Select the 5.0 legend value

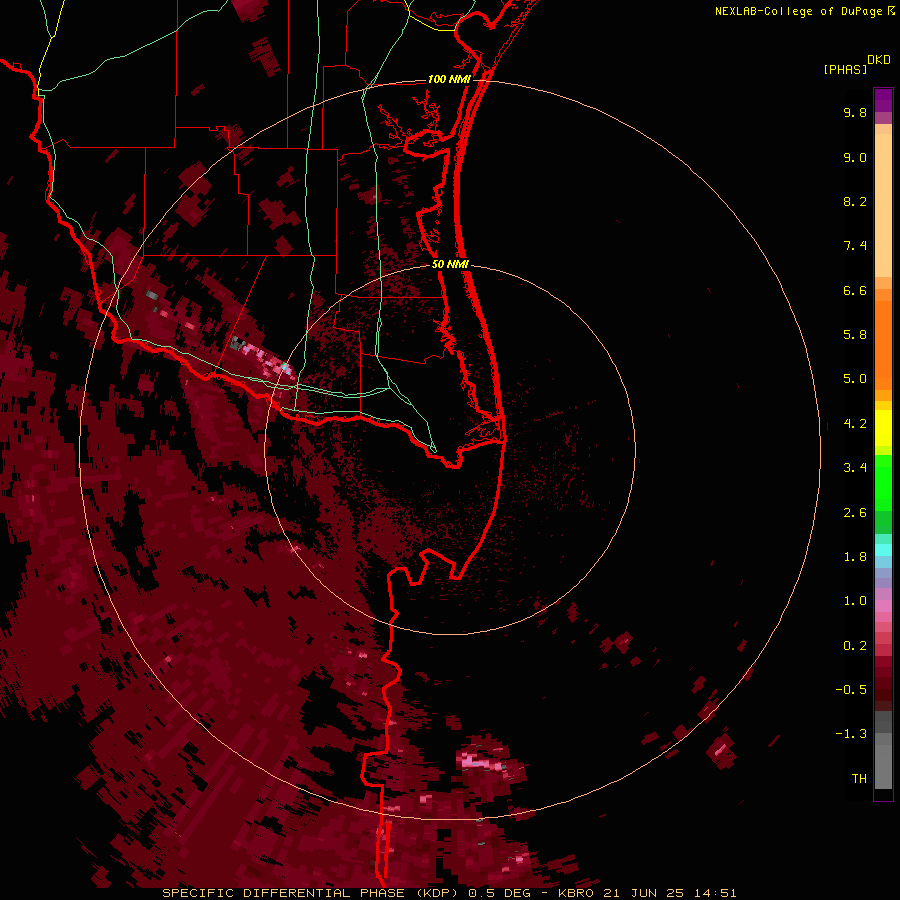855,379
